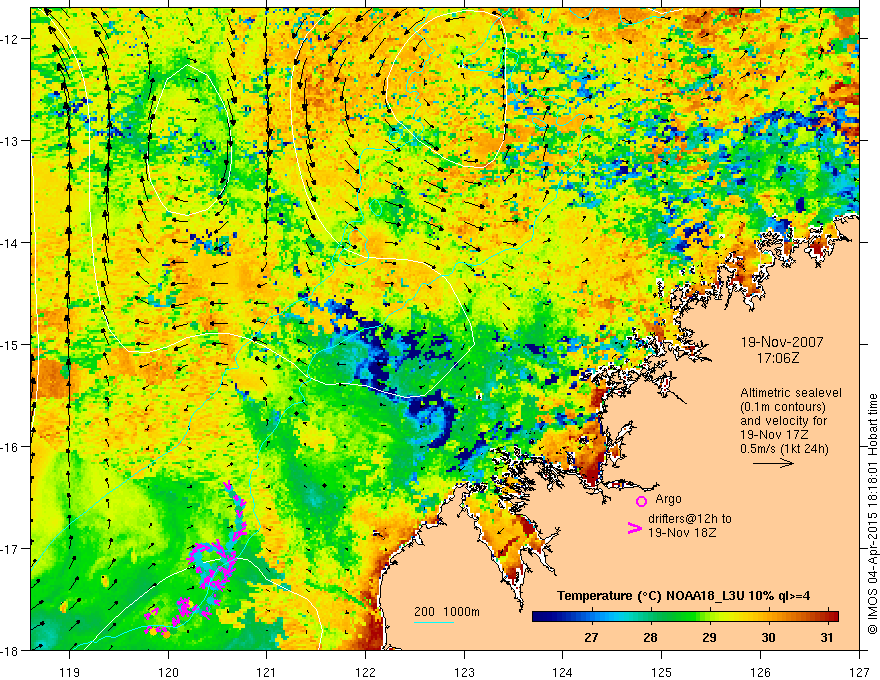Screen dimensions: 880x680
Task: Click the color bar value 29
Action: (x=709, y=637)
